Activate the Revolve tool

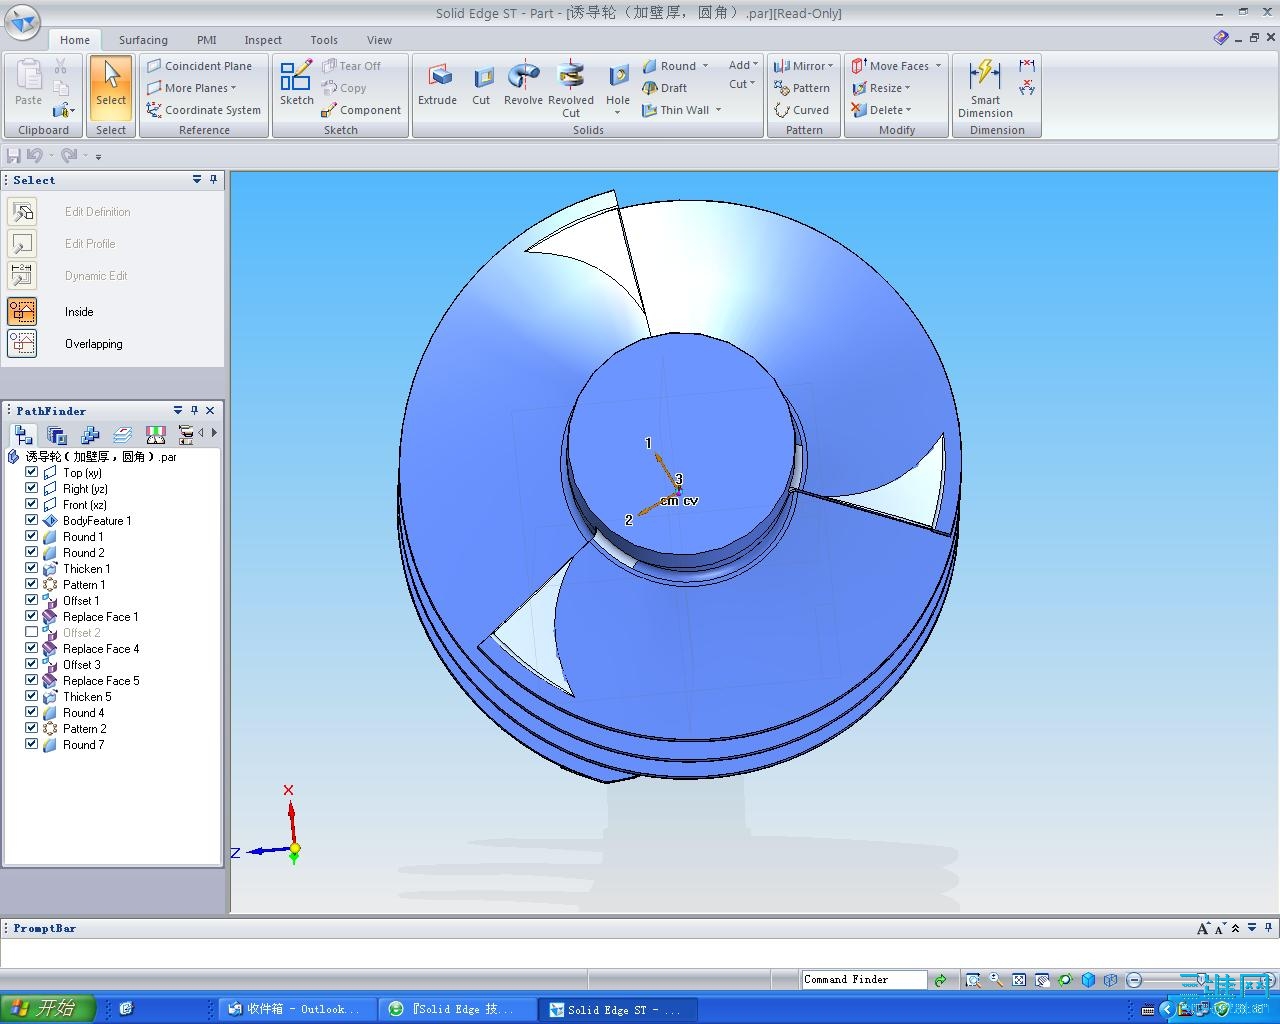pos(523,84)
